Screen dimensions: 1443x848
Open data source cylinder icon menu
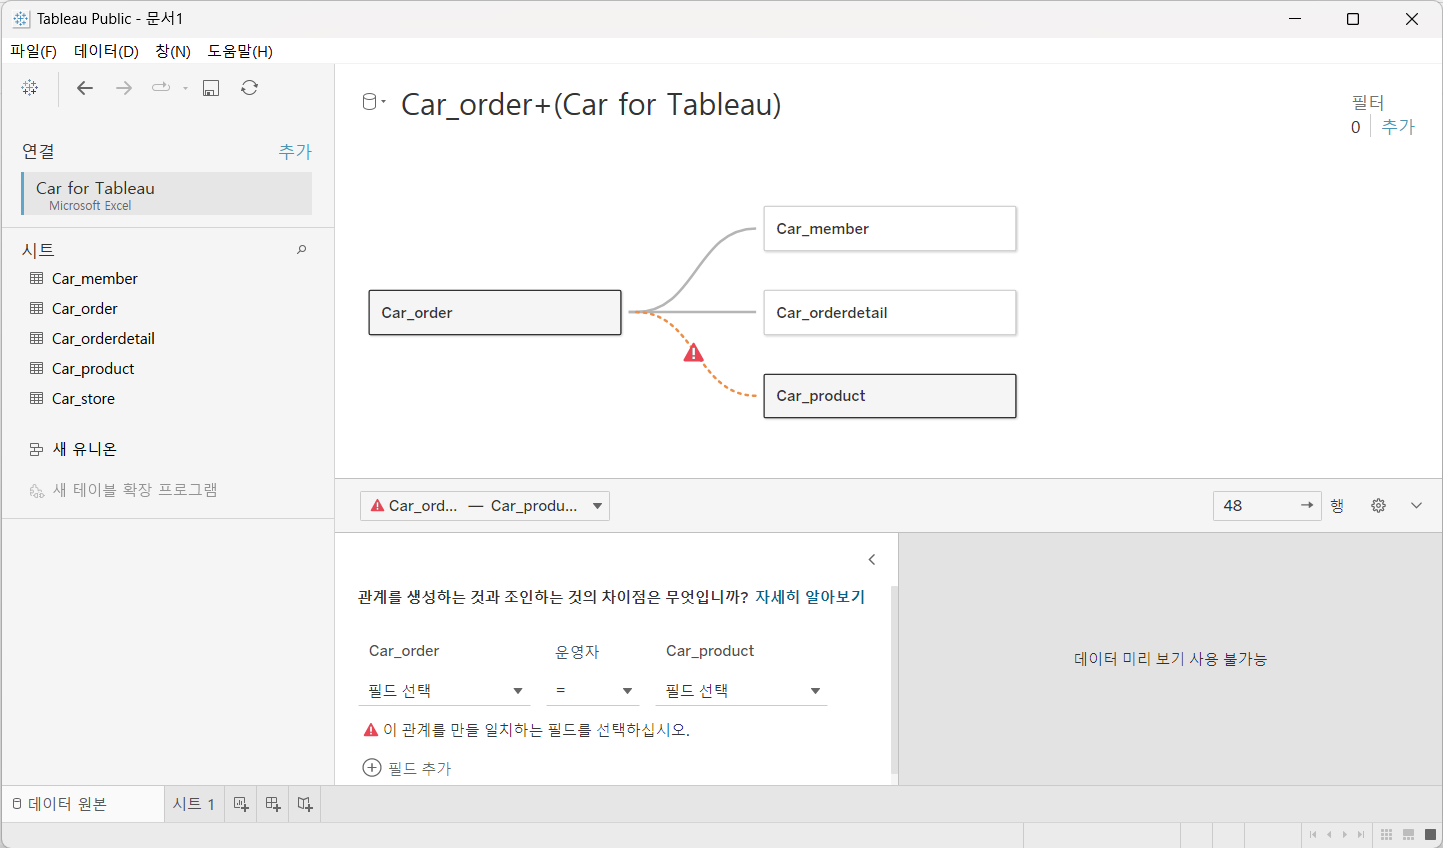pos(373,102)
